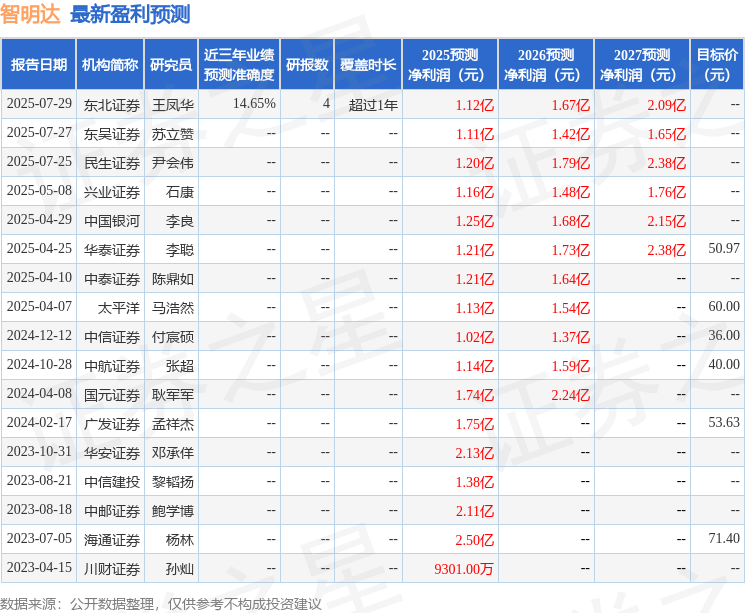Click the 40.00 target price
Viewport: 745px width, 613px height.
coord(724,364)
